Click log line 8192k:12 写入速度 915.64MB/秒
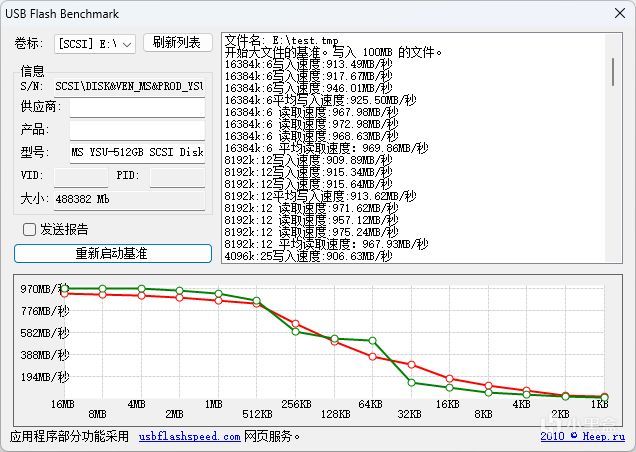This screenshot has height=452, width=636. point(308,184)
